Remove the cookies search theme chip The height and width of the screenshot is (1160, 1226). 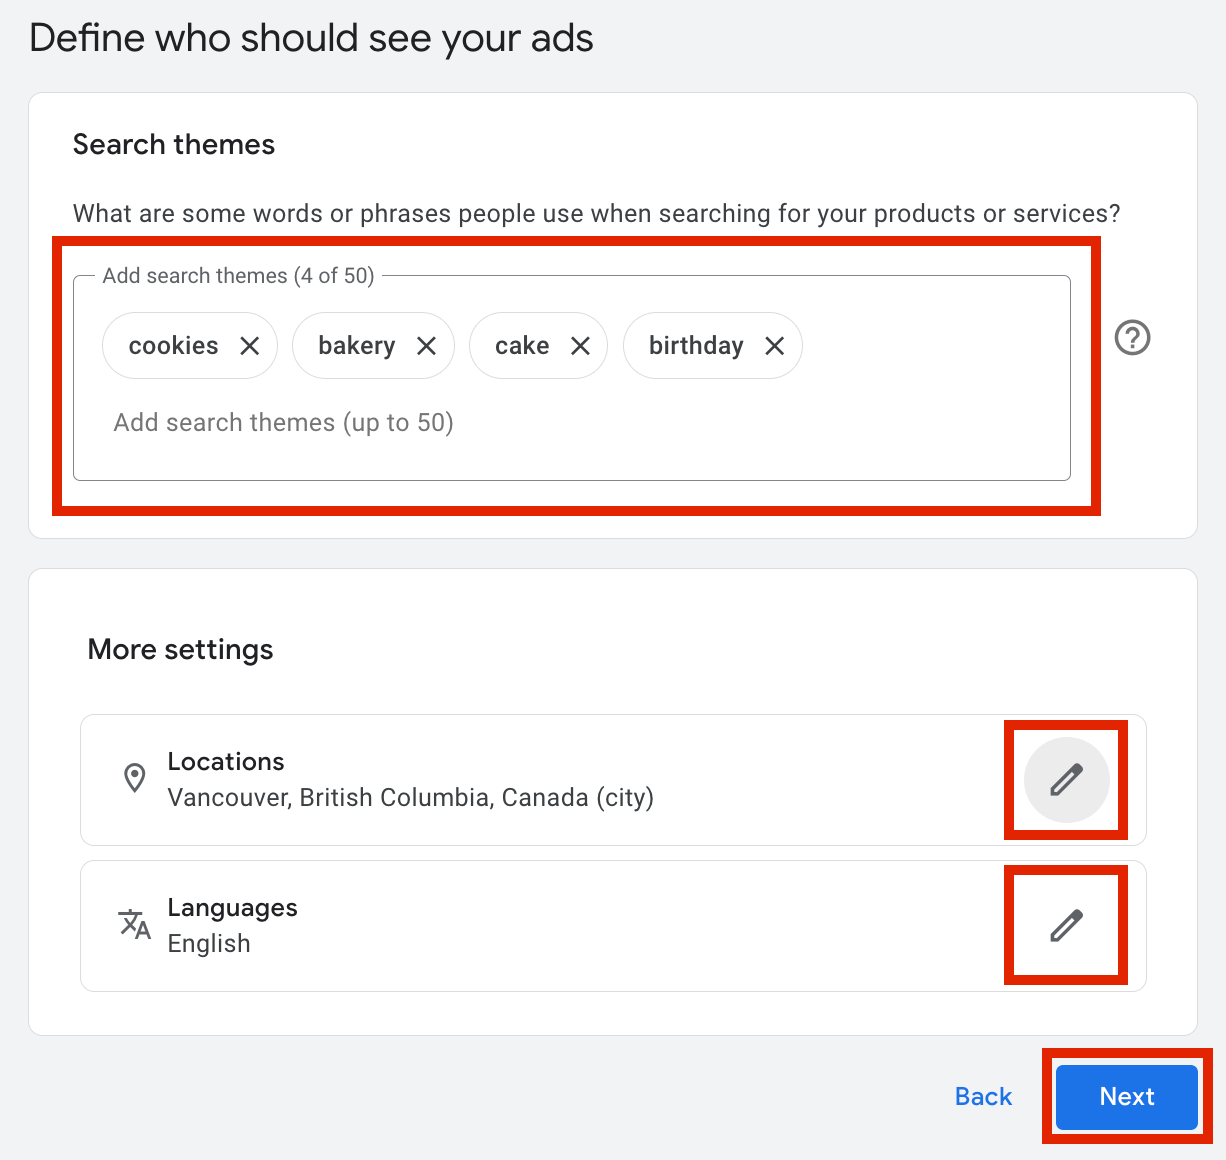(250, 346)
